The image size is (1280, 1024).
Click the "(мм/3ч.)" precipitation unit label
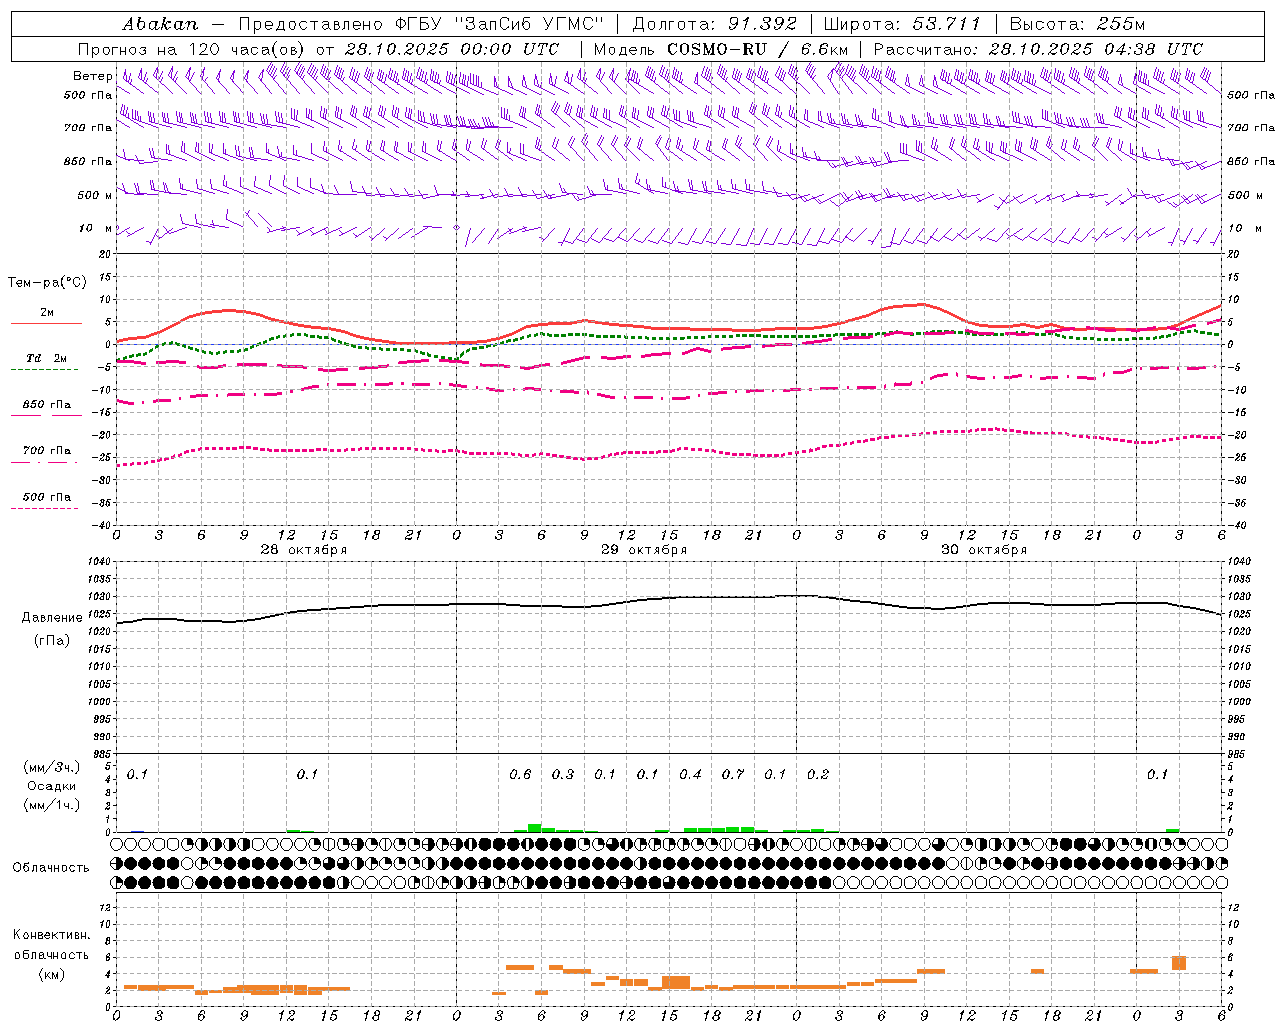(x=52, y=767)
